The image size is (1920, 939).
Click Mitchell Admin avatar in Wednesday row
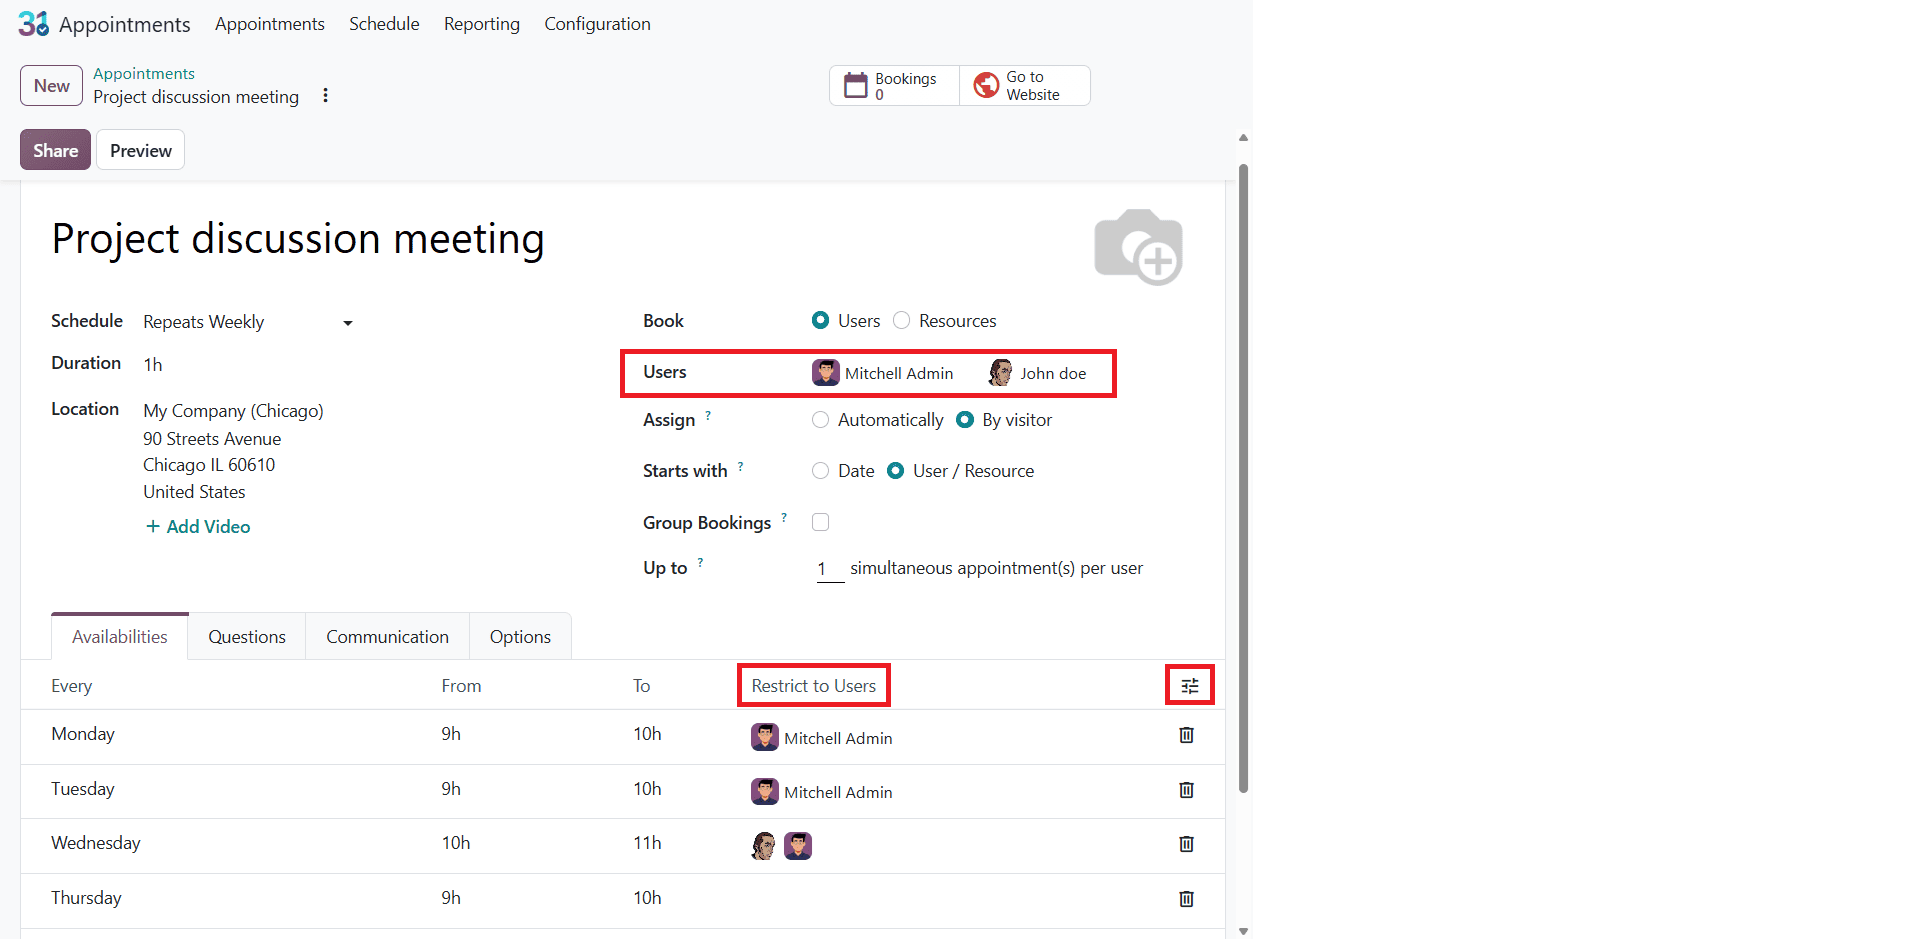pyautogui.click(x=798, y=846)
